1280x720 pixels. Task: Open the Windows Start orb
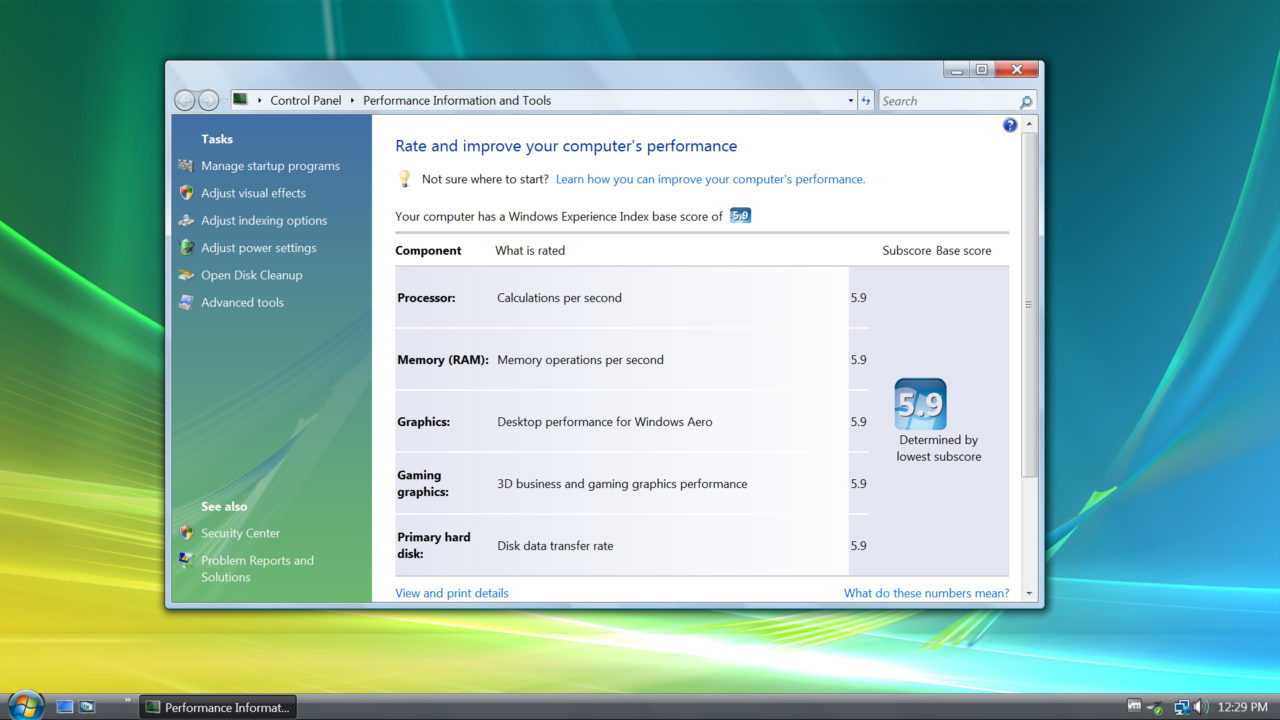pos(26,705)
